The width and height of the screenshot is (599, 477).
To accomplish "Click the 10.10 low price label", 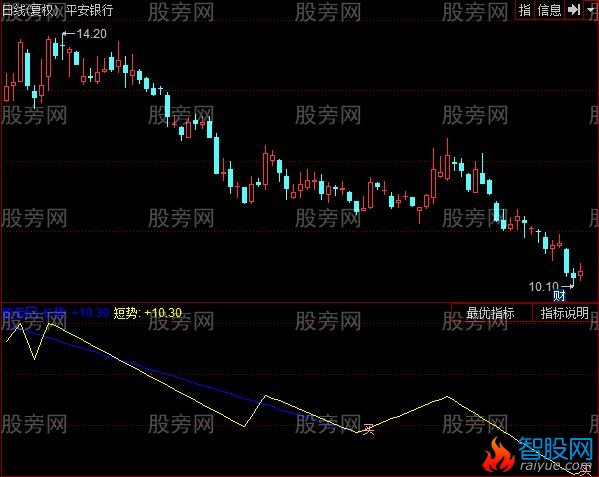I will pos(543,286).
